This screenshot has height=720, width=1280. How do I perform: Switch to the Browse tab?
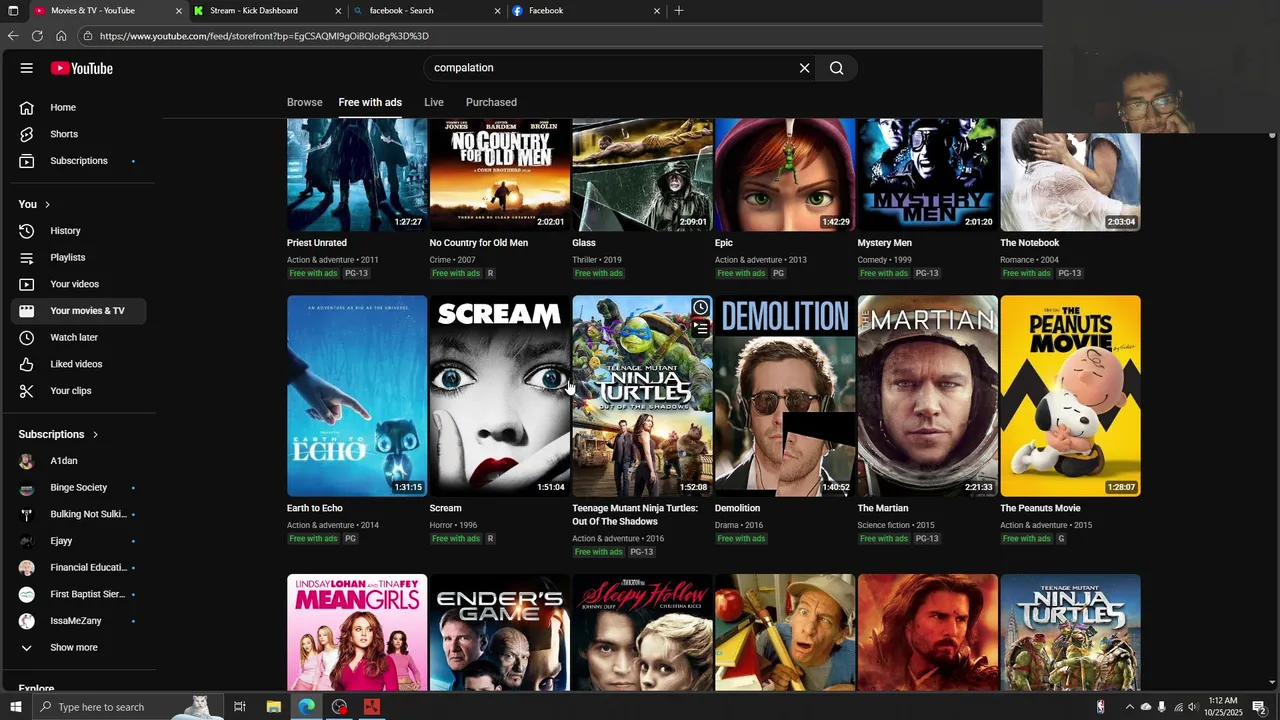click(304, 102)
